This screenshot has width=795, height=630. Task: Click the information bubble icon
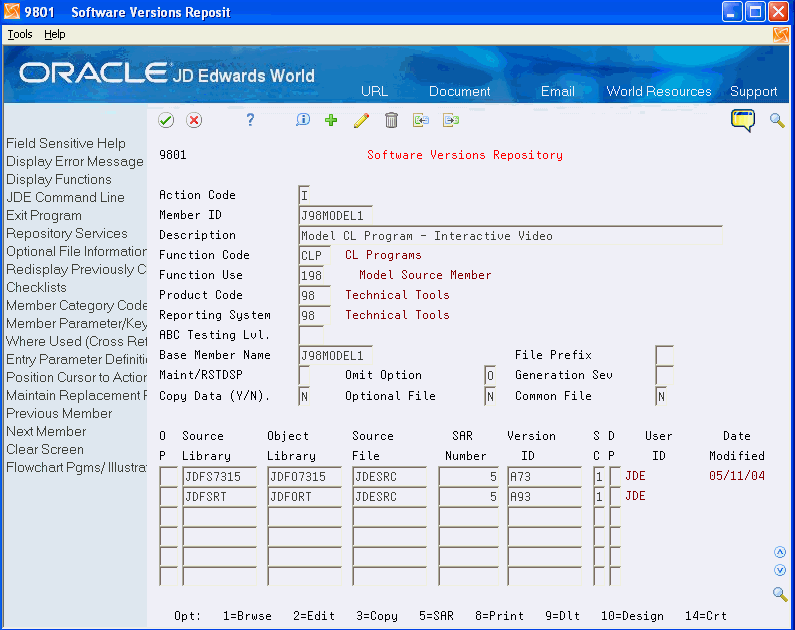click(x=303, y=120)
